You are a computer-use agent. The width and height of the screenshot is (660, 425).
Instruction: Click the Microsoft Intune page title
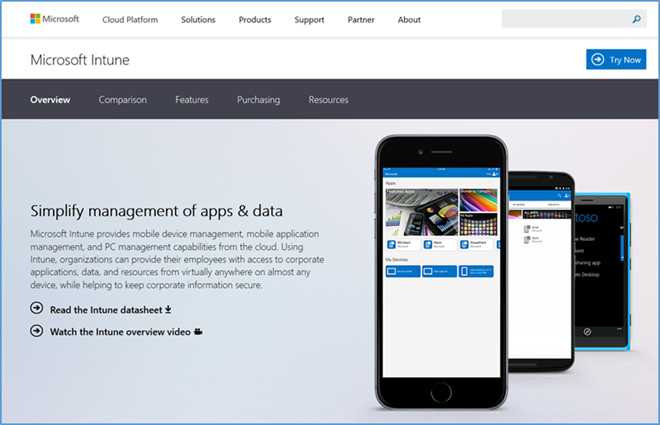pos(80,60)
